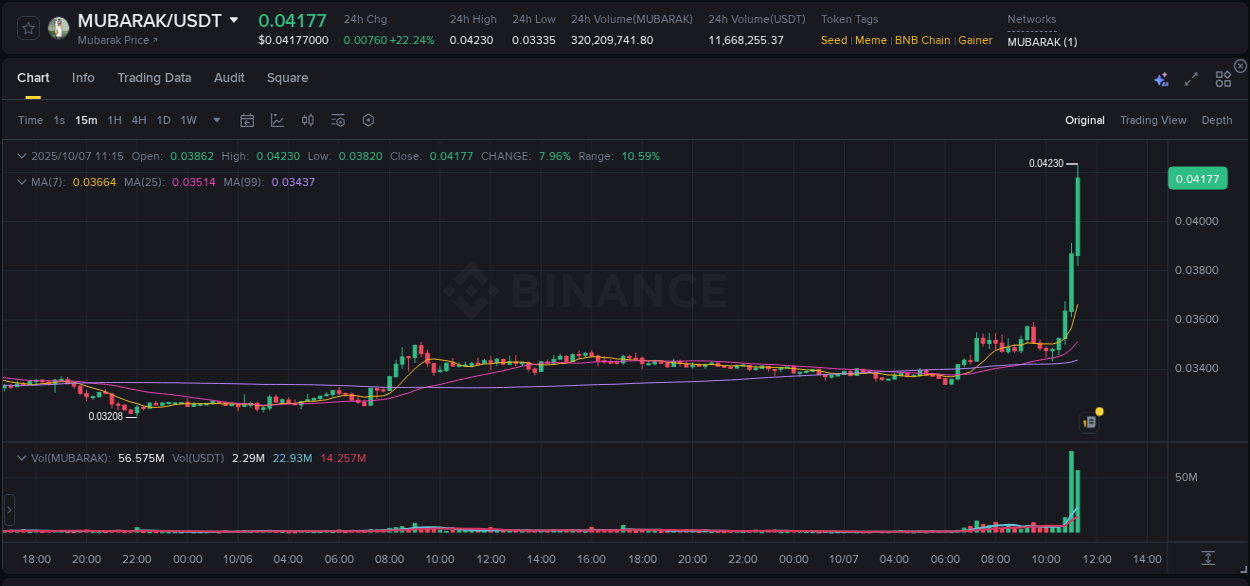Image resolution: width=1250 pixels, height=586 pixels.
Task: Switch to the Depth view
Action: [1217, 120]
